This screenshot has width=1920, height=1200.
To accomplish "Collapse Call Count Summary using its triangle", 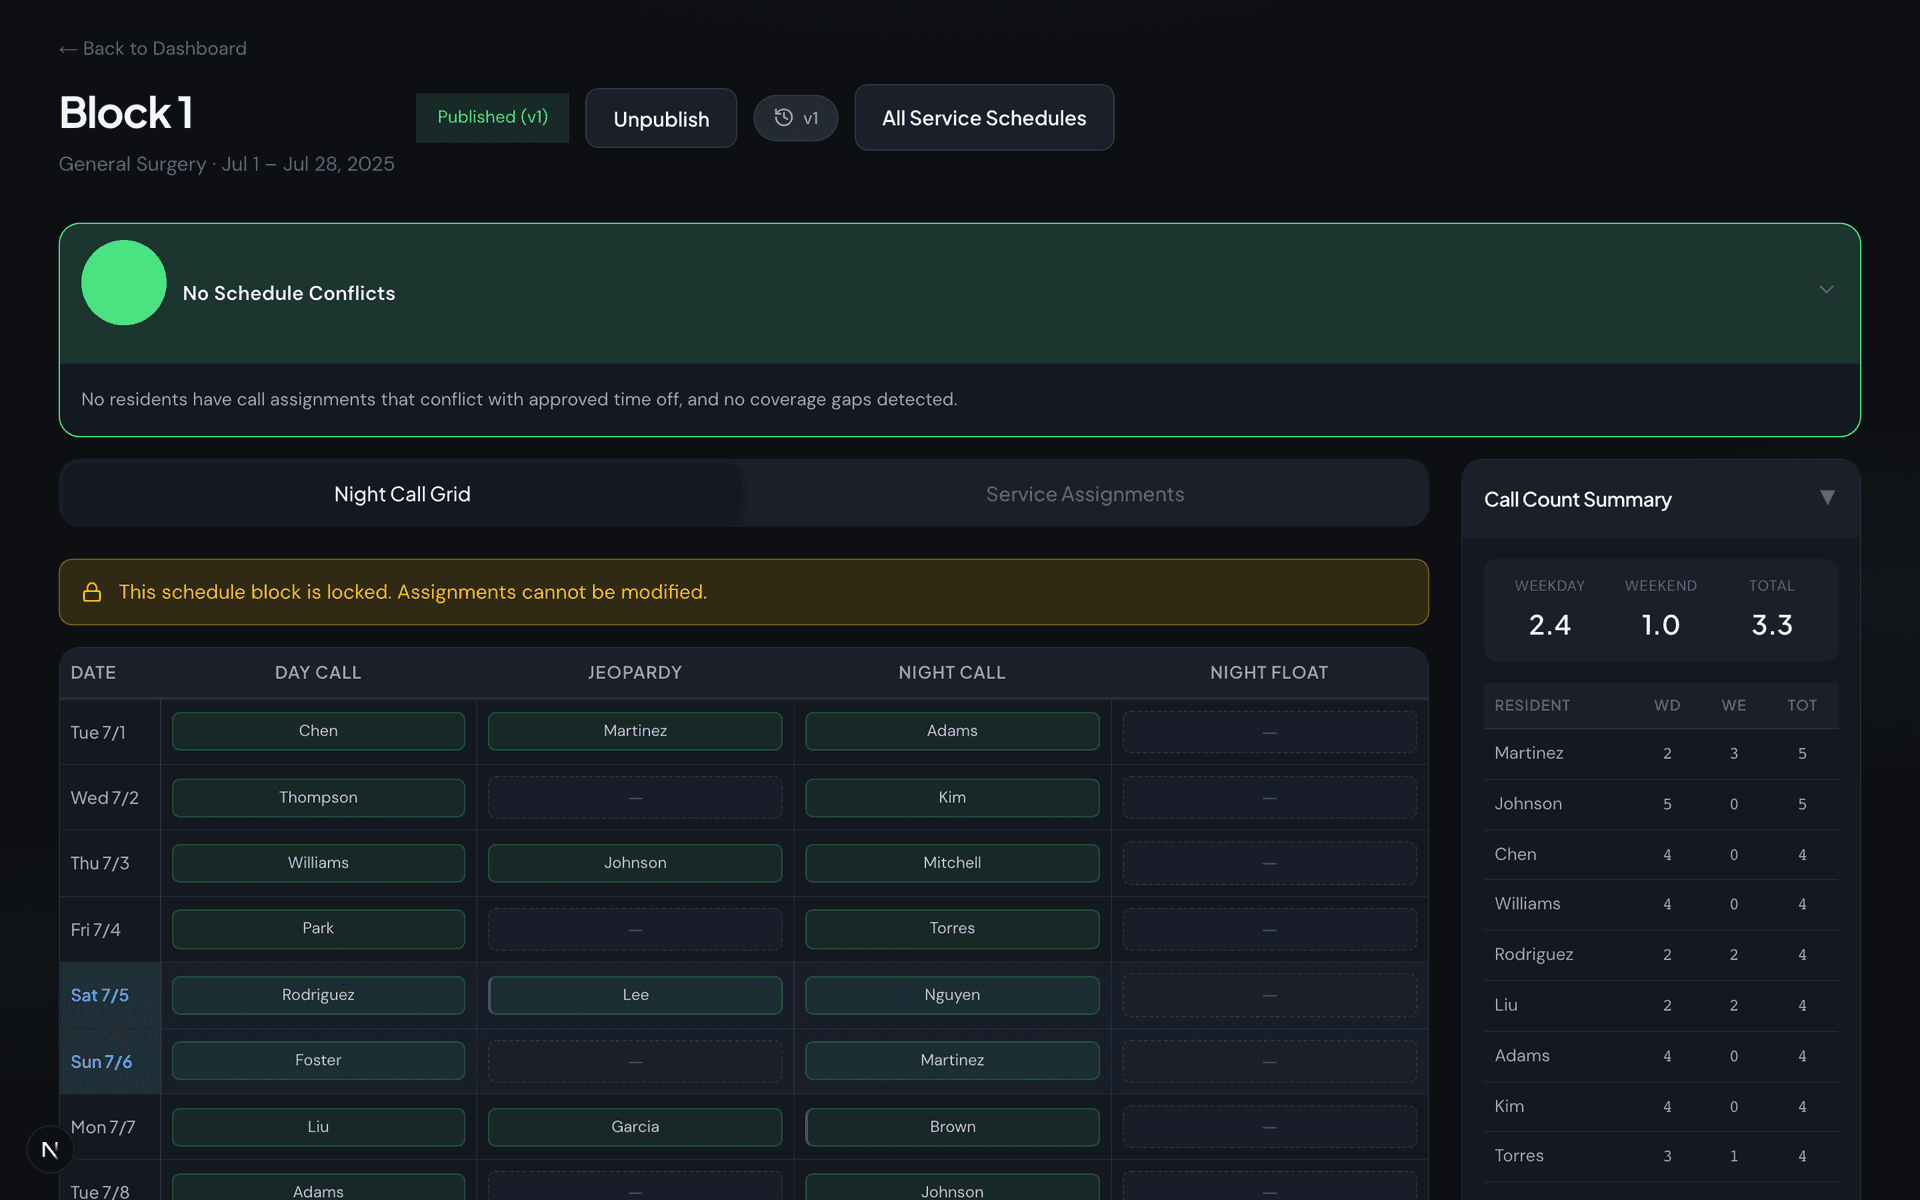I will (x=1828, y=497).
